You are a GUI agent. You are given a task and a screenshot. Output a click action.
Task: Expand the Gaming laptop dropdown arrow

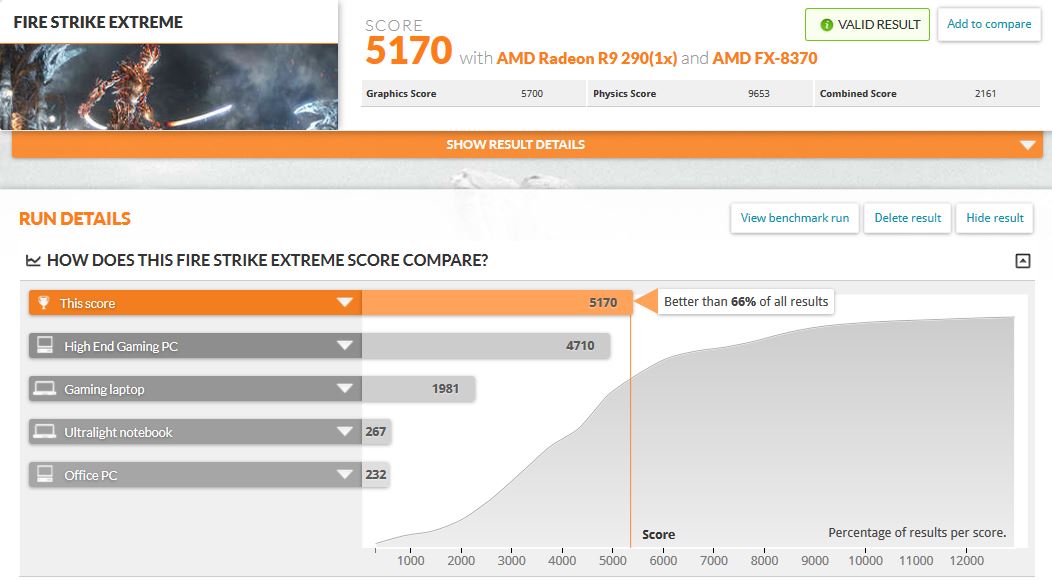click(x=345, y=388)
